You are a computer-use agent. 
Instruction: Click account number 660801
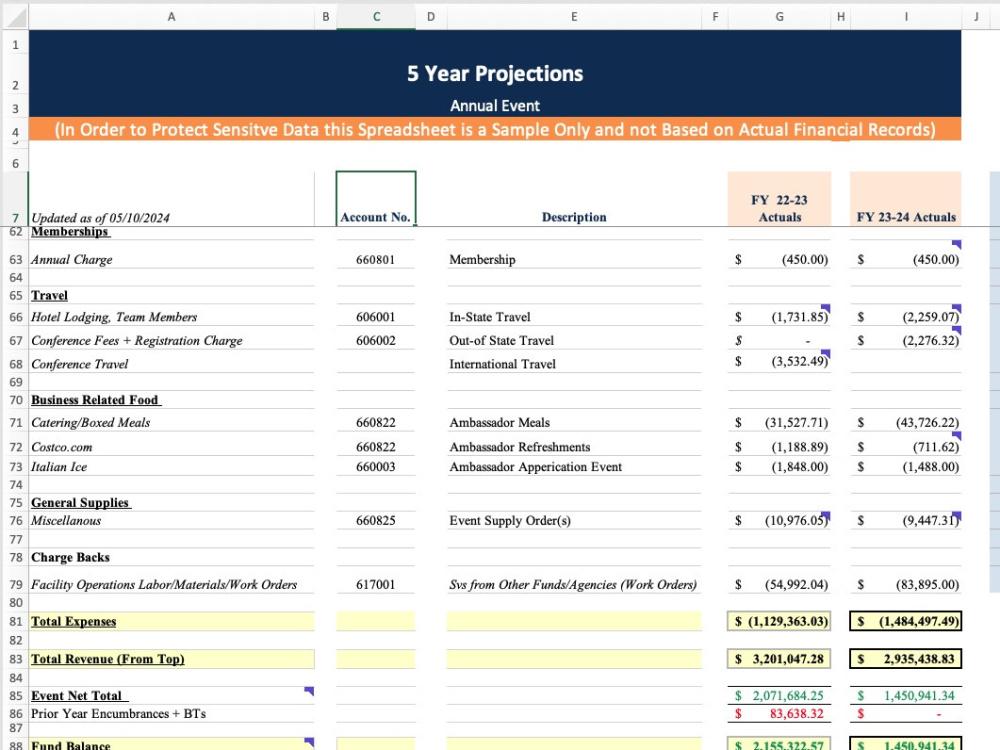[376, 260]
